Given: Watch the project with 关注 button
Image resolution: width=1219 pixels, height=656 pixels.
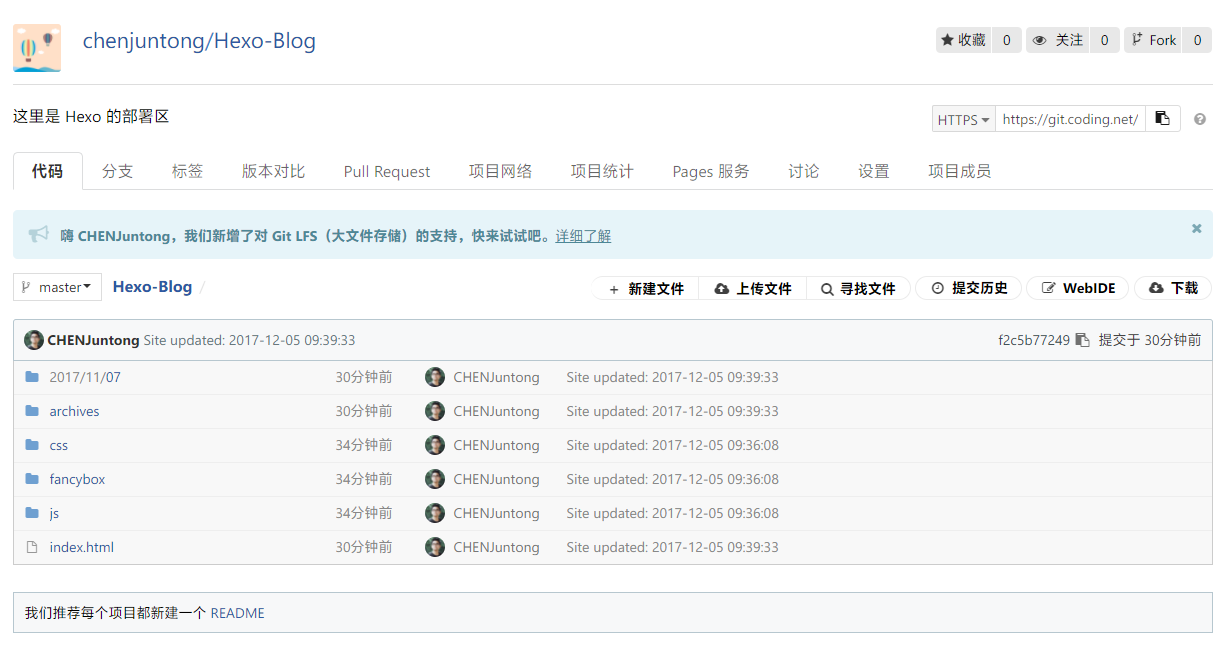Looking at the screenshot, I should pyautogui.click(x=1058, y=40).
